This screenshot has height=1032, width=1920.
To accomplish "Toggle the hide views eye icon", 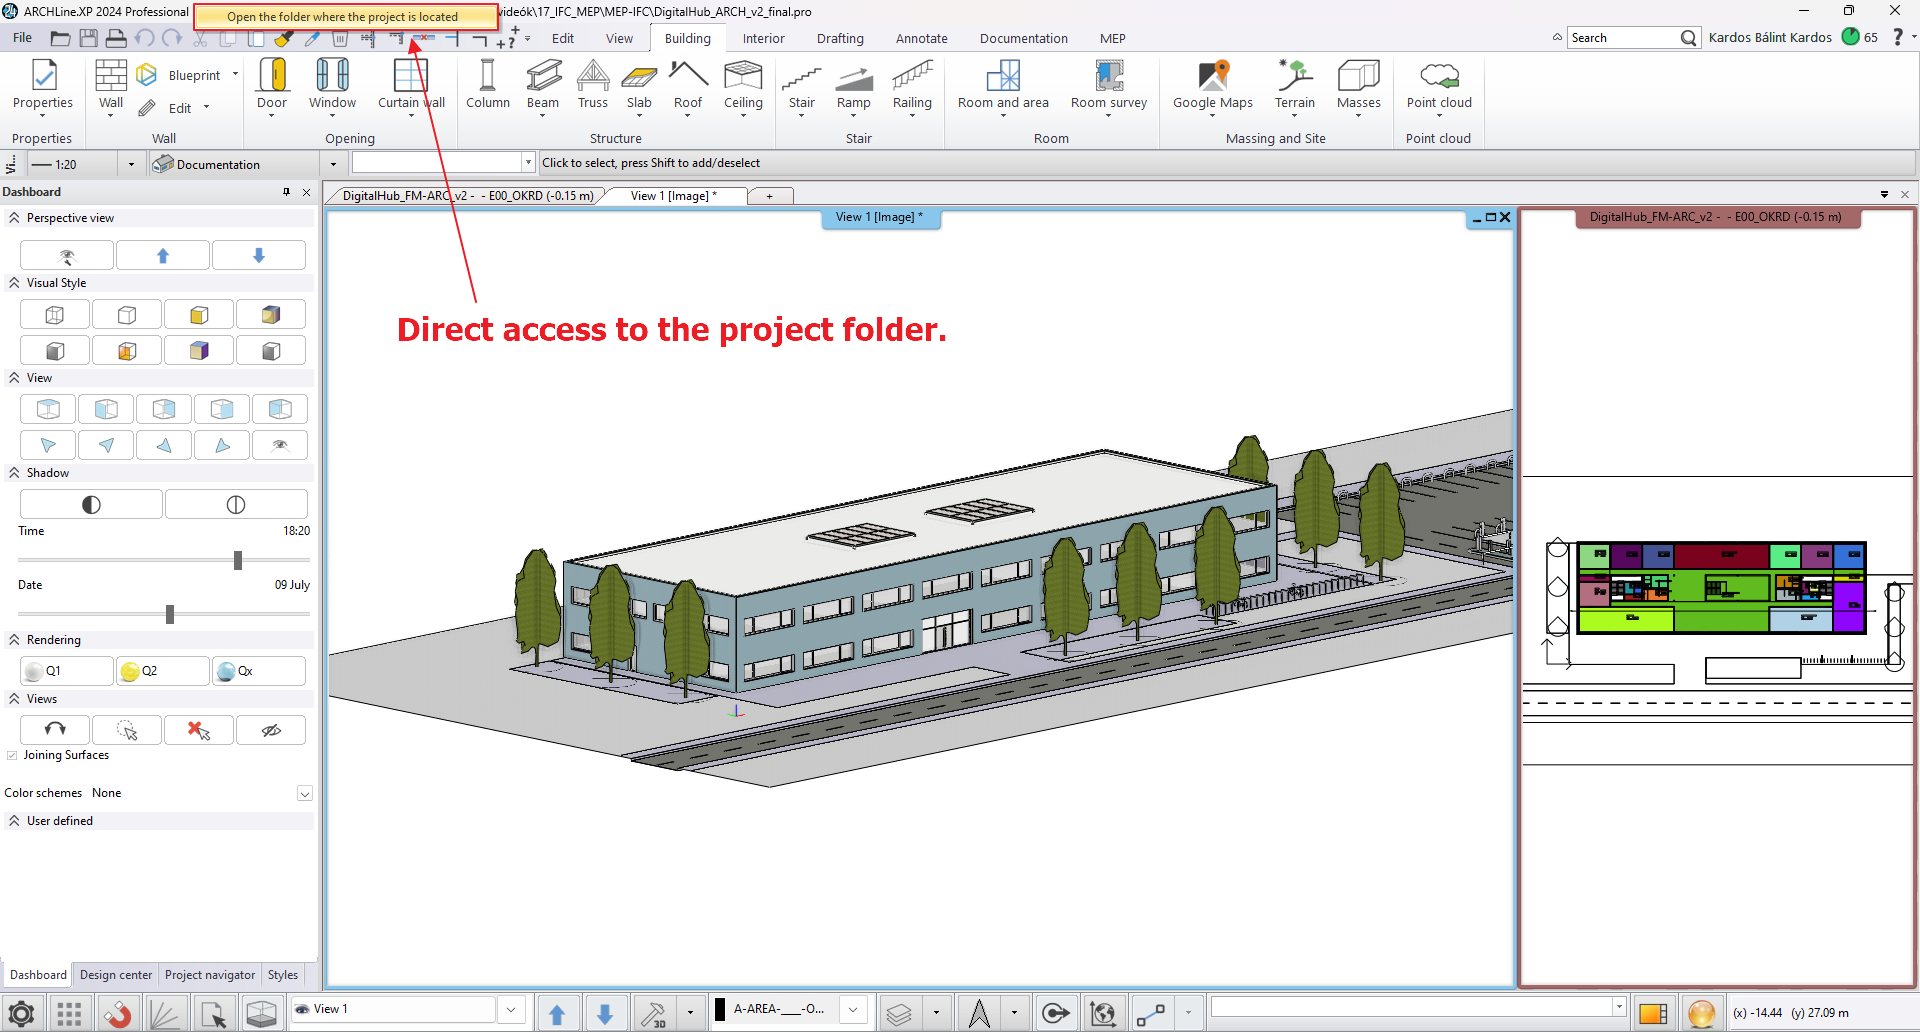I will click(x=271, y=731).
